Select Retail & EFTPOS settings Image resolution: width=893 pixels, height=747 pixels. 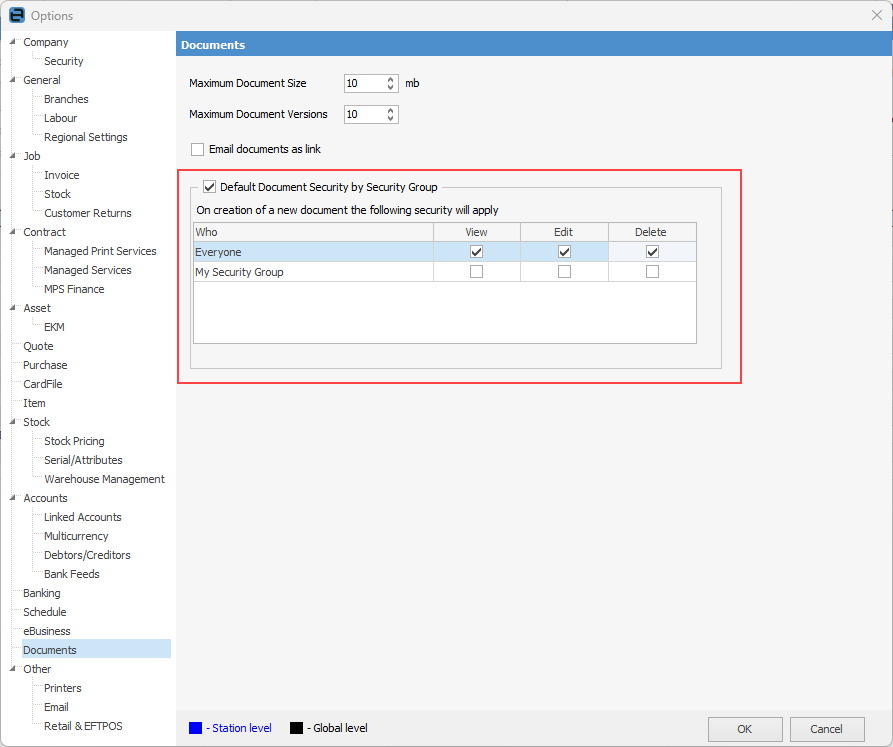[83, 726]
